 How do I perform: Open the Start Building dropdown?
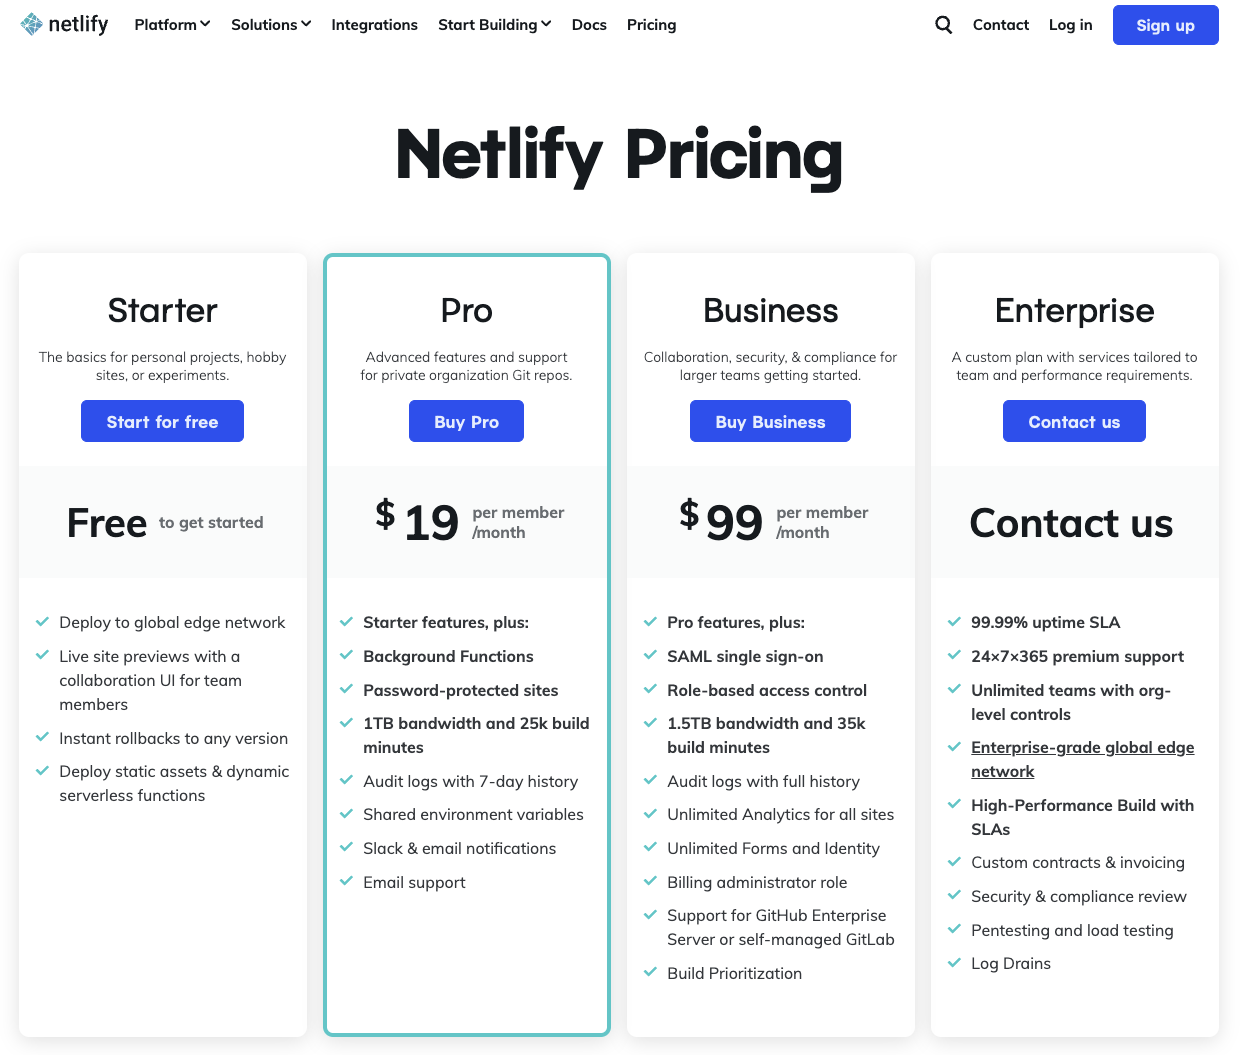(494, 25)
